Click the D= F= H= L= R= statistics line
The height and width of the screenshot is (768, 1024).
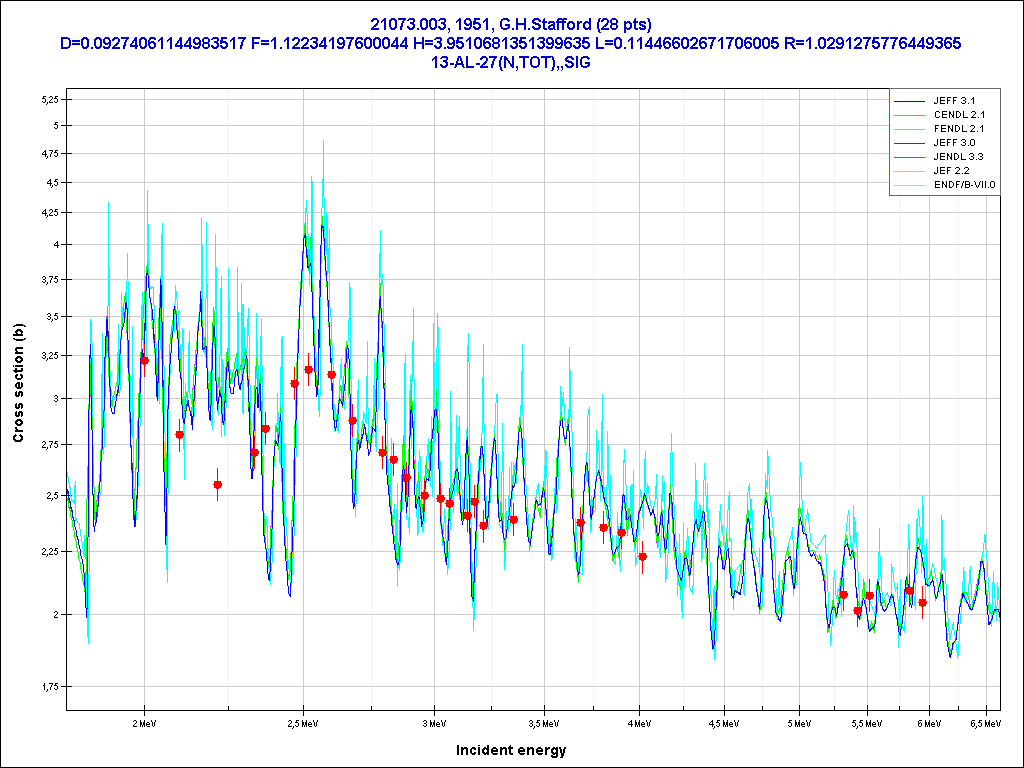[511, 43]
